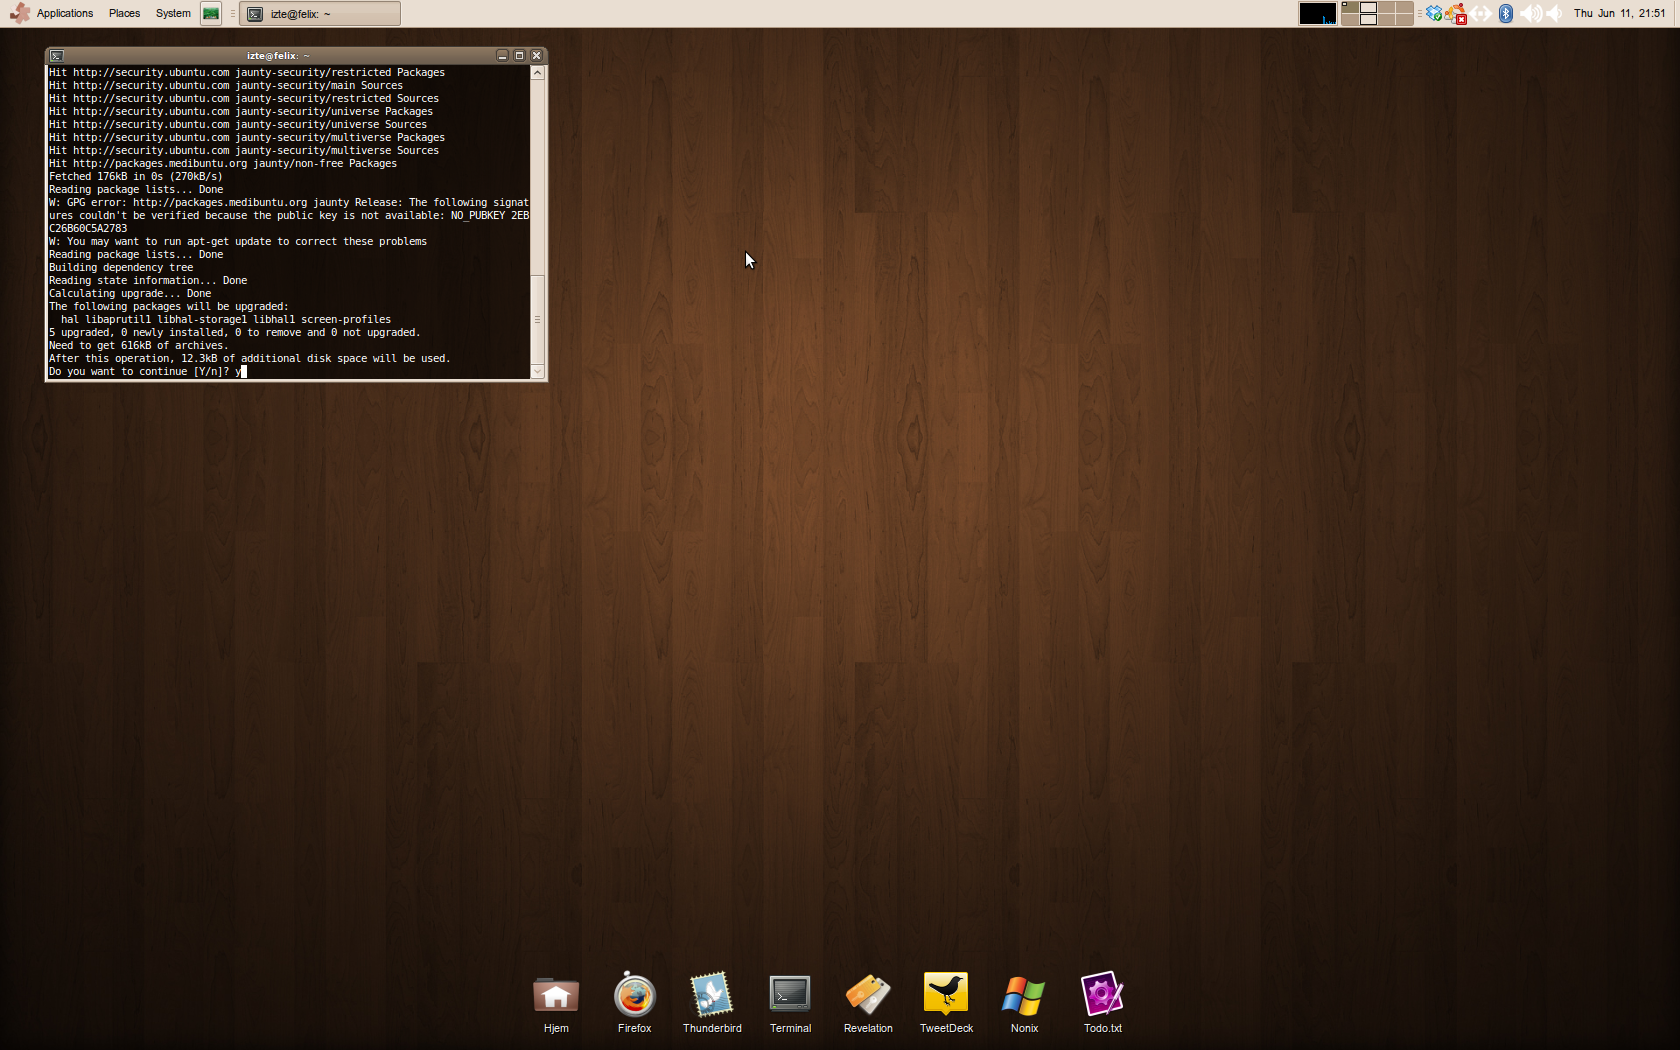Click the 'You may want to run apt-get update' line

click(x=238, y=242)
